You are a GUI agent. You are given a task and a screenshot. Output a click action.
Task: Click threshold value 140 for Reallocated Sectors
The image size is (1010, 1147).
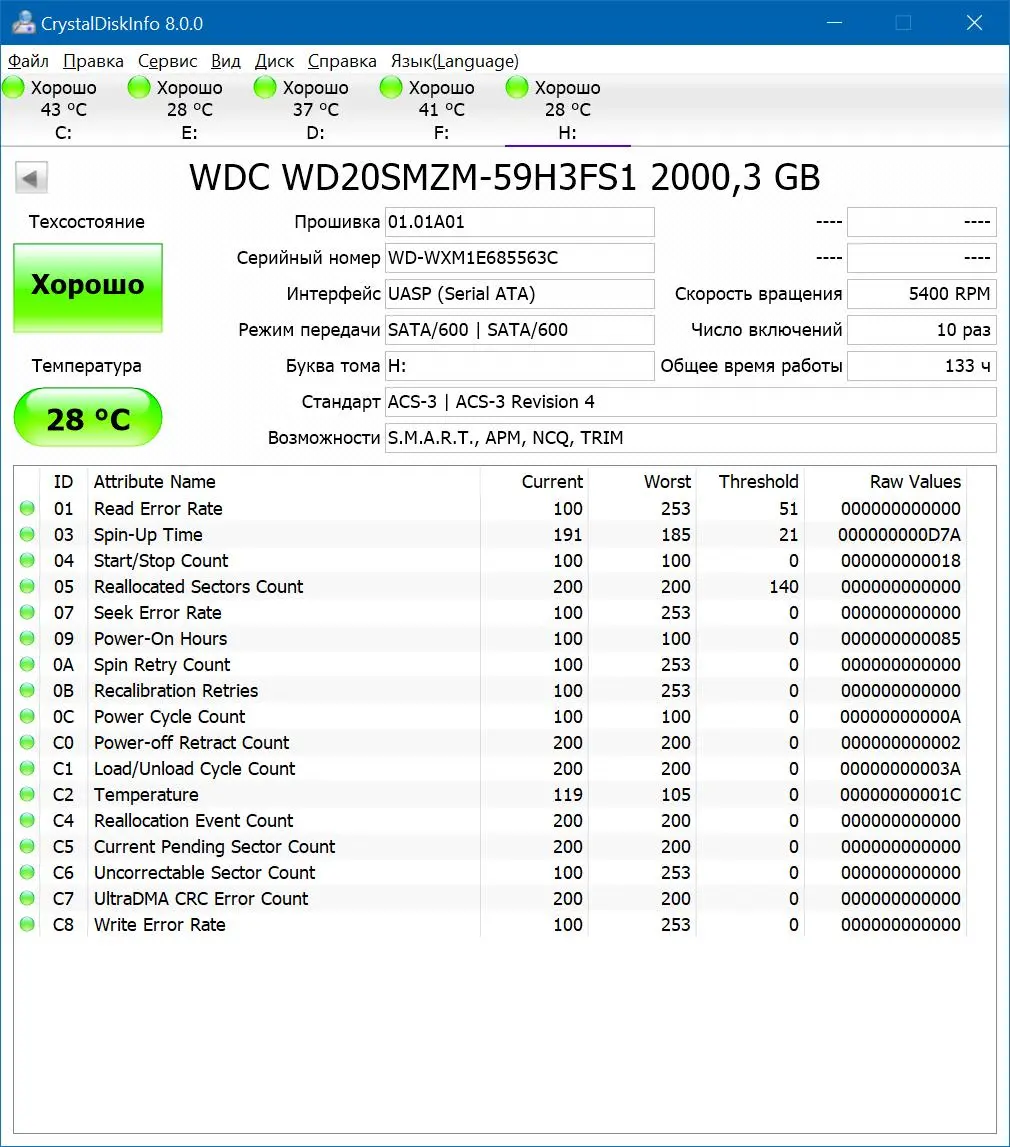click(783, 587)
